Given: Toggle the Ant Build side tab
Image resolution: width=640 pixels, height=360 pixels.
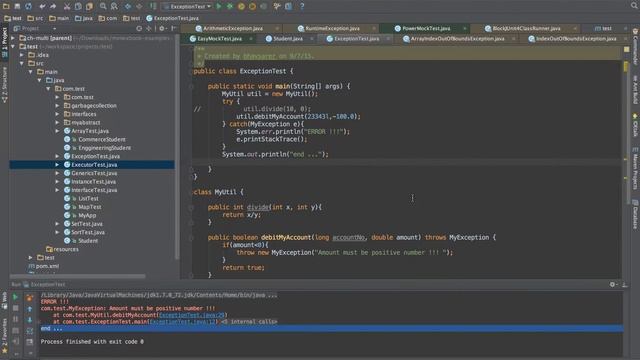Looking at the screenshot, I should click(636, 89).
